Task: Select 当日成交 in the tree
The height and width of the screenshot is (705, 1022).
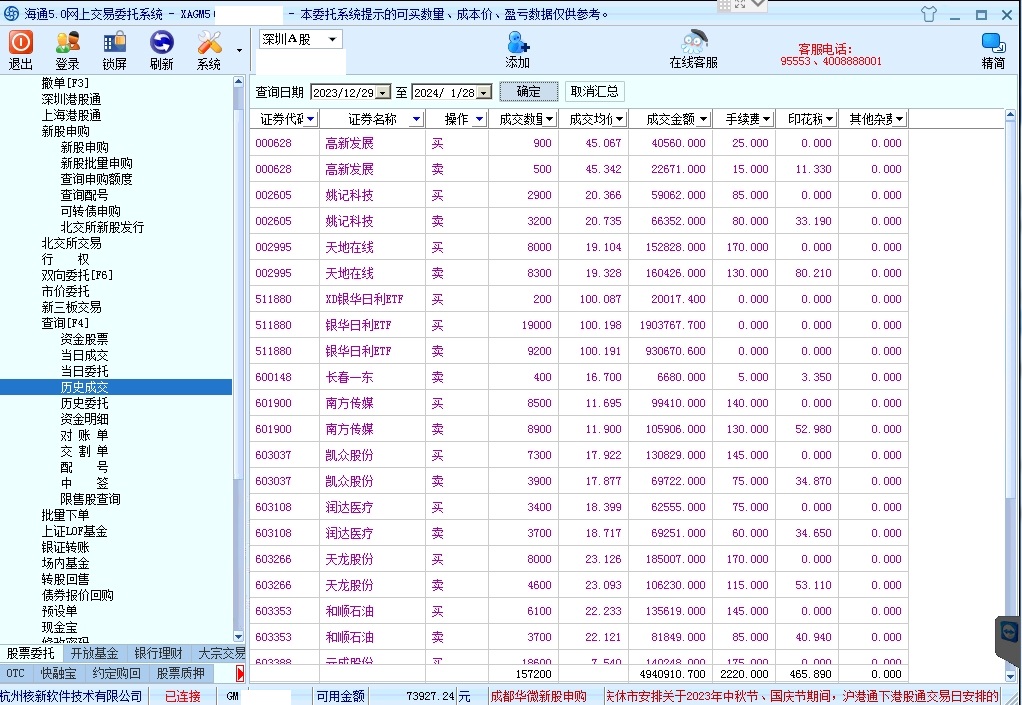Action: click(84, 355)
